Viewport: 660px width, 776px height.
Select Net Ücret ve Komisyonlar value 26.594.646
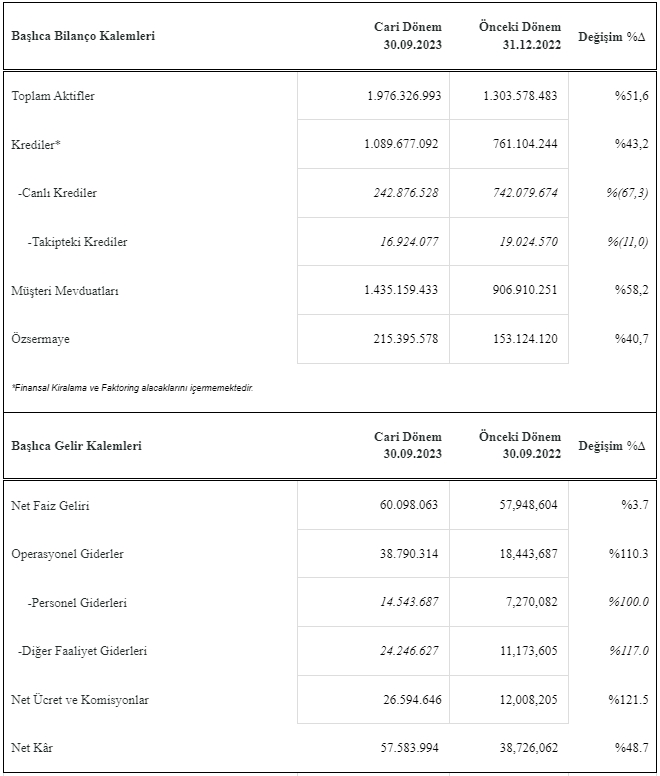pos(412,699)
